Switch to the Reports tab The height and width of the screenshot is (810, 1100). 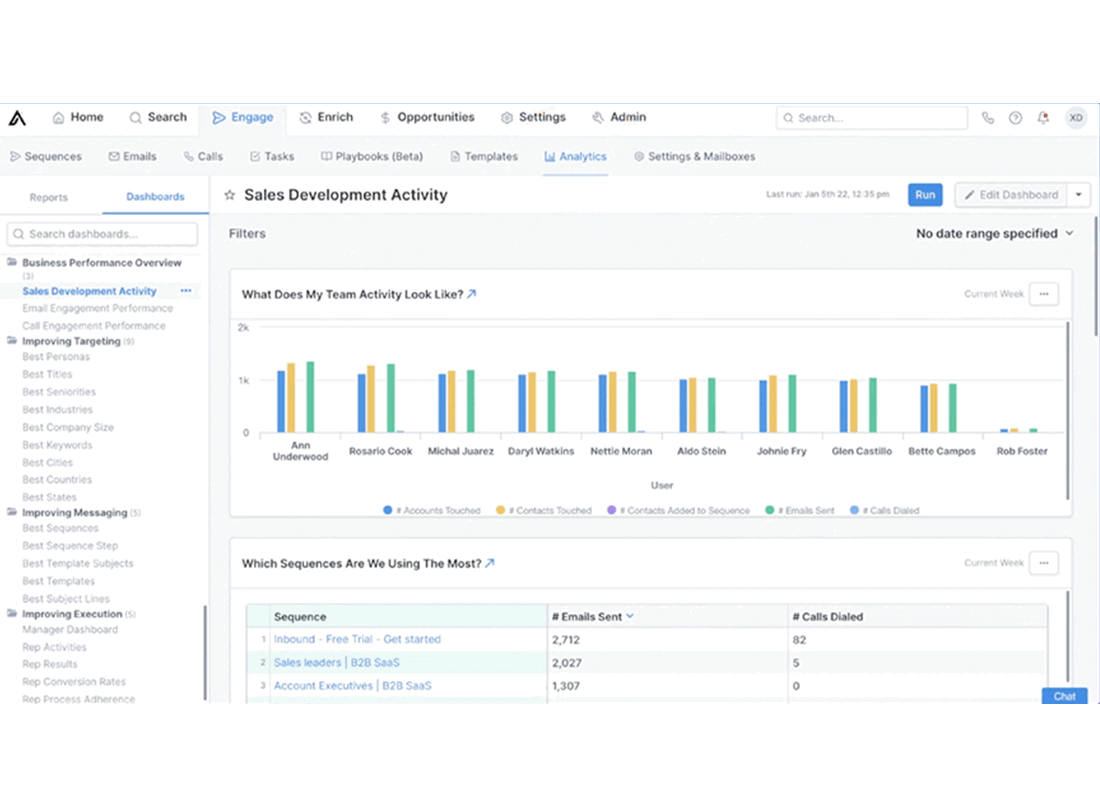tap(48, 197)
